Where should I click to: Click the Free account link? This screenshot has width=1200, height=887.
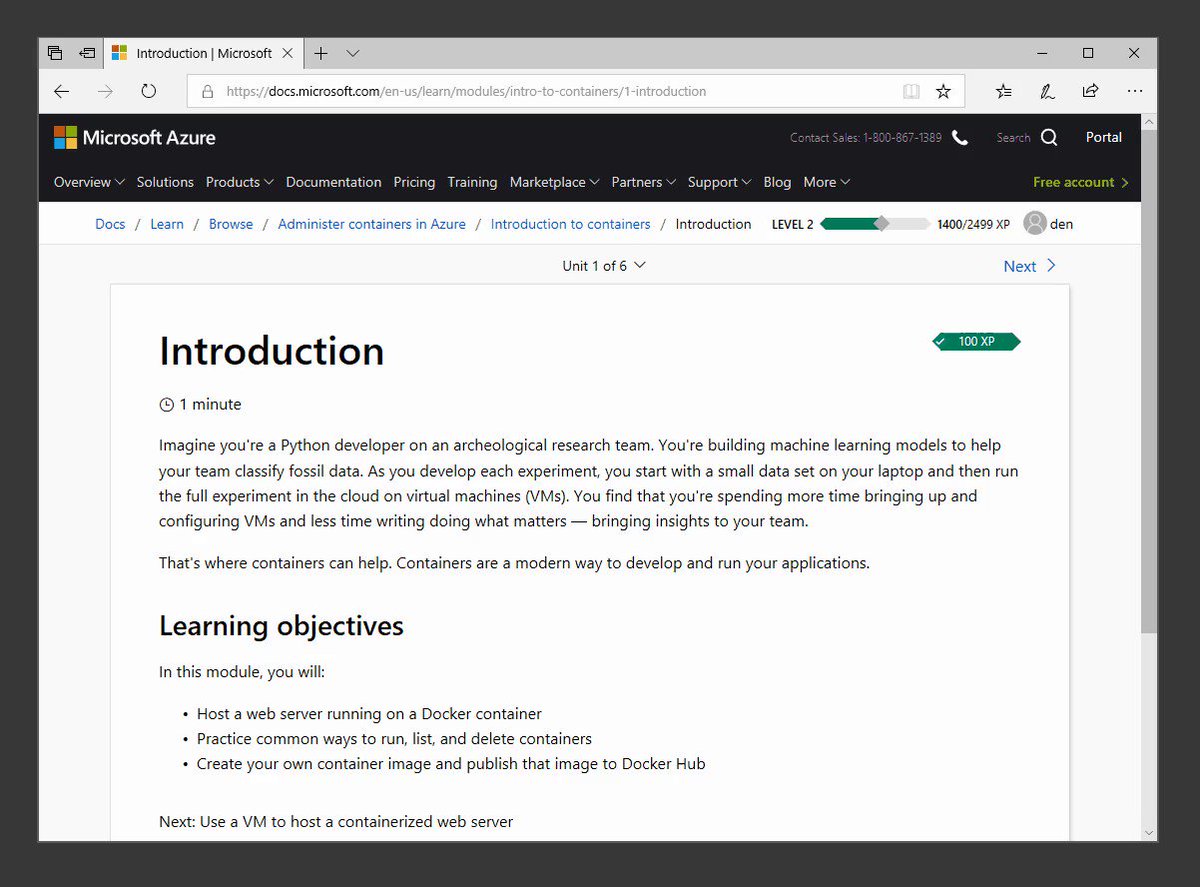tap(1080, 182)
